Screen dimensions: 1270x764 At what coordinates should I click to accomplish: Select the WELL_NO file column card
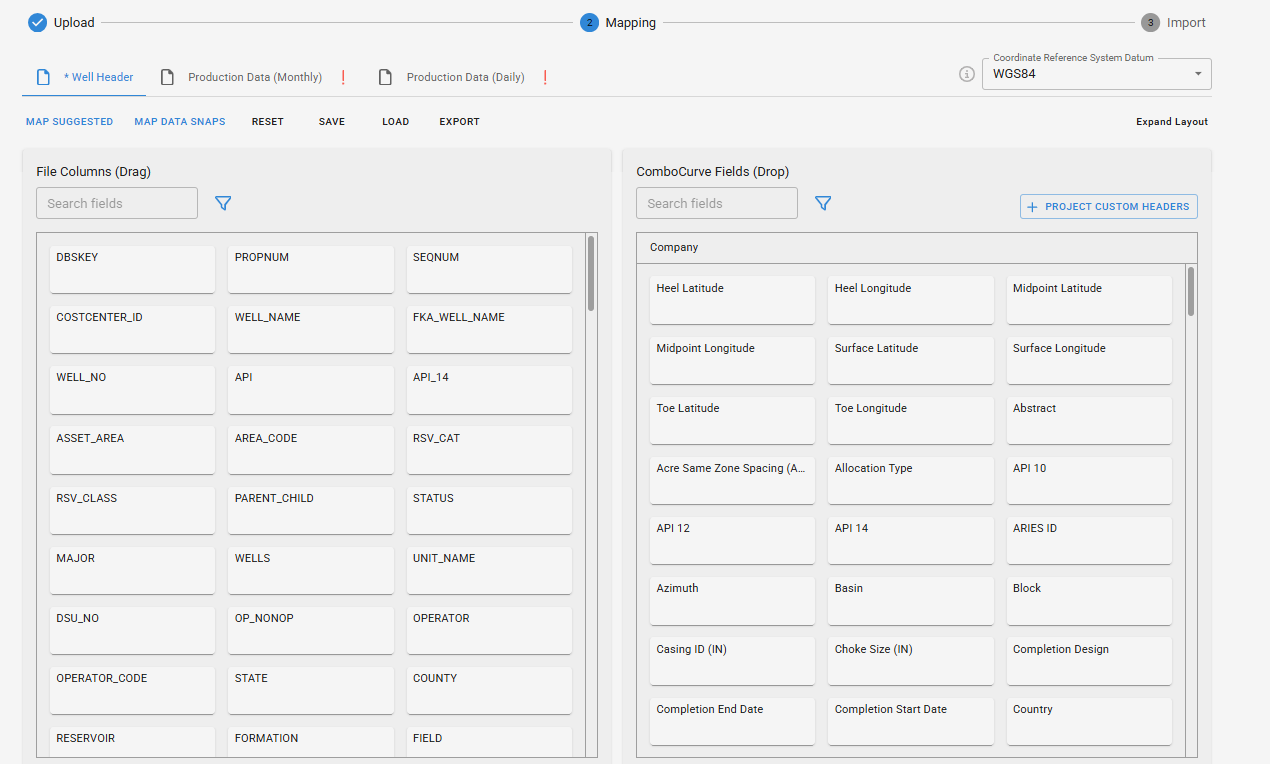point(132,390)
